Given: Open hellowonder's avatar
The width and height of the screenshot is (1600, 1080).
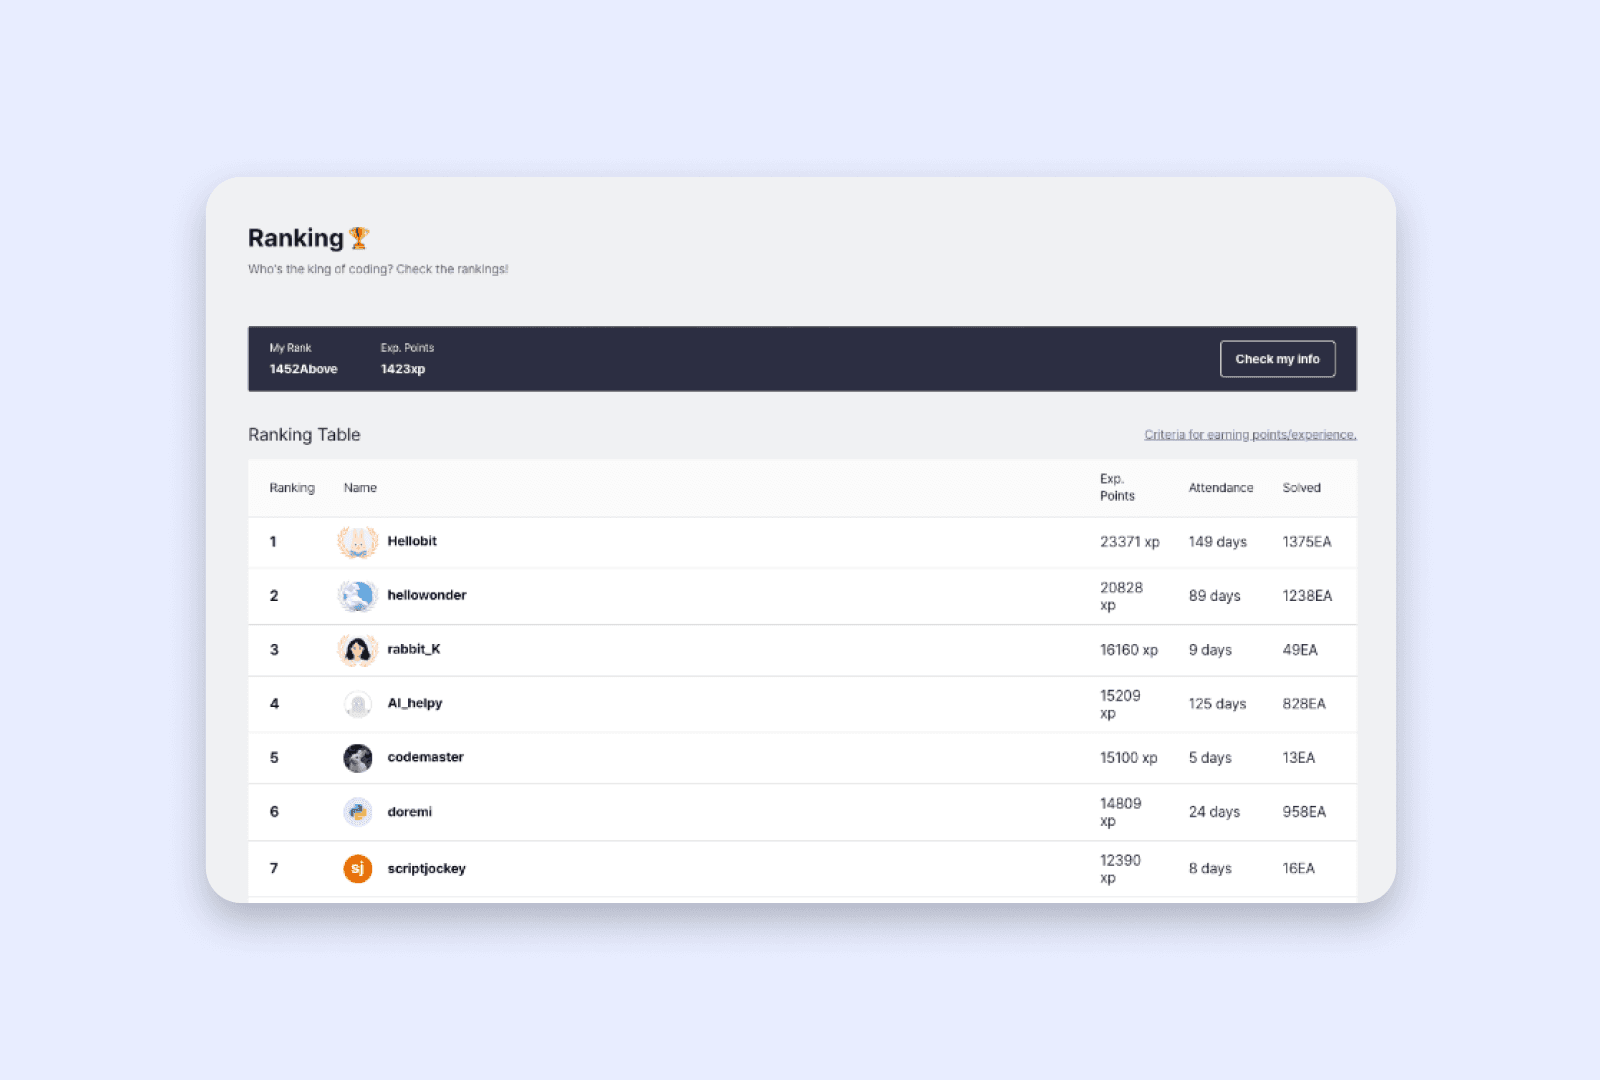Looking at the screenshot, I should coord(357,595).
